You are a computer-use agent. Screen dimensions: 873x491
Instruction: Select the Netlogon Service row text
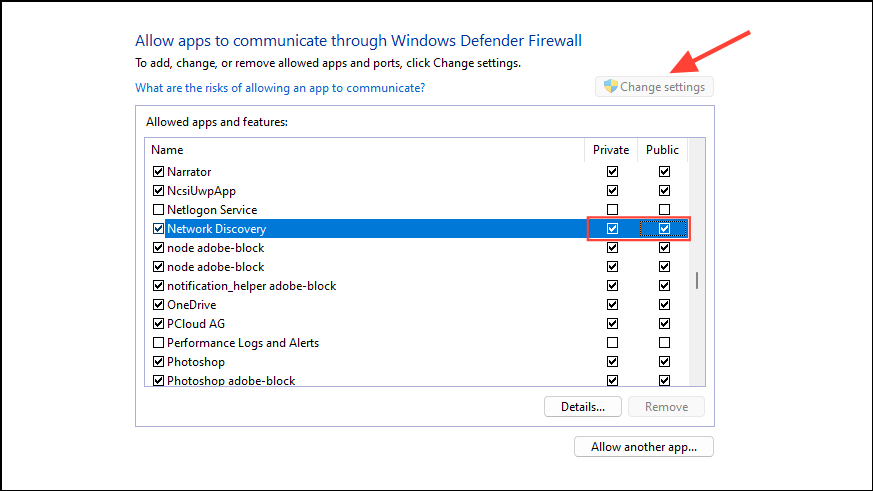pos(212,210)
